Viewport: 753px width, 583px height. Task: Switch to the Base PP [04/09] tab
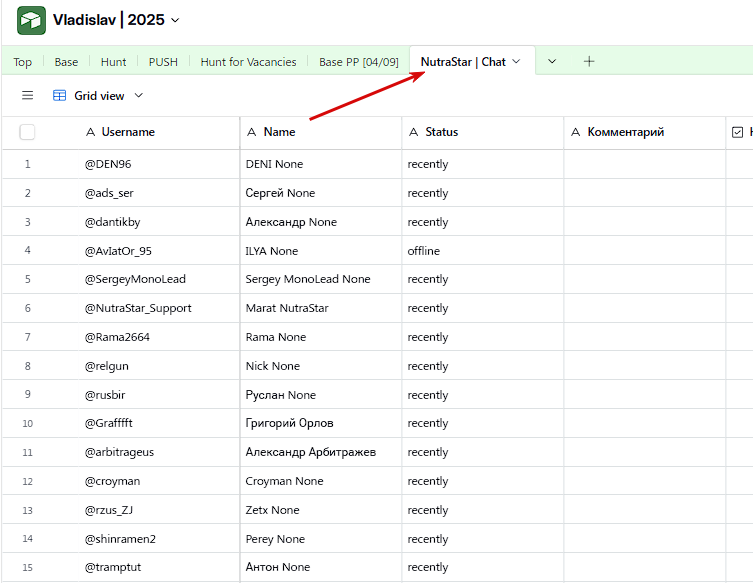tap(358, 62)
